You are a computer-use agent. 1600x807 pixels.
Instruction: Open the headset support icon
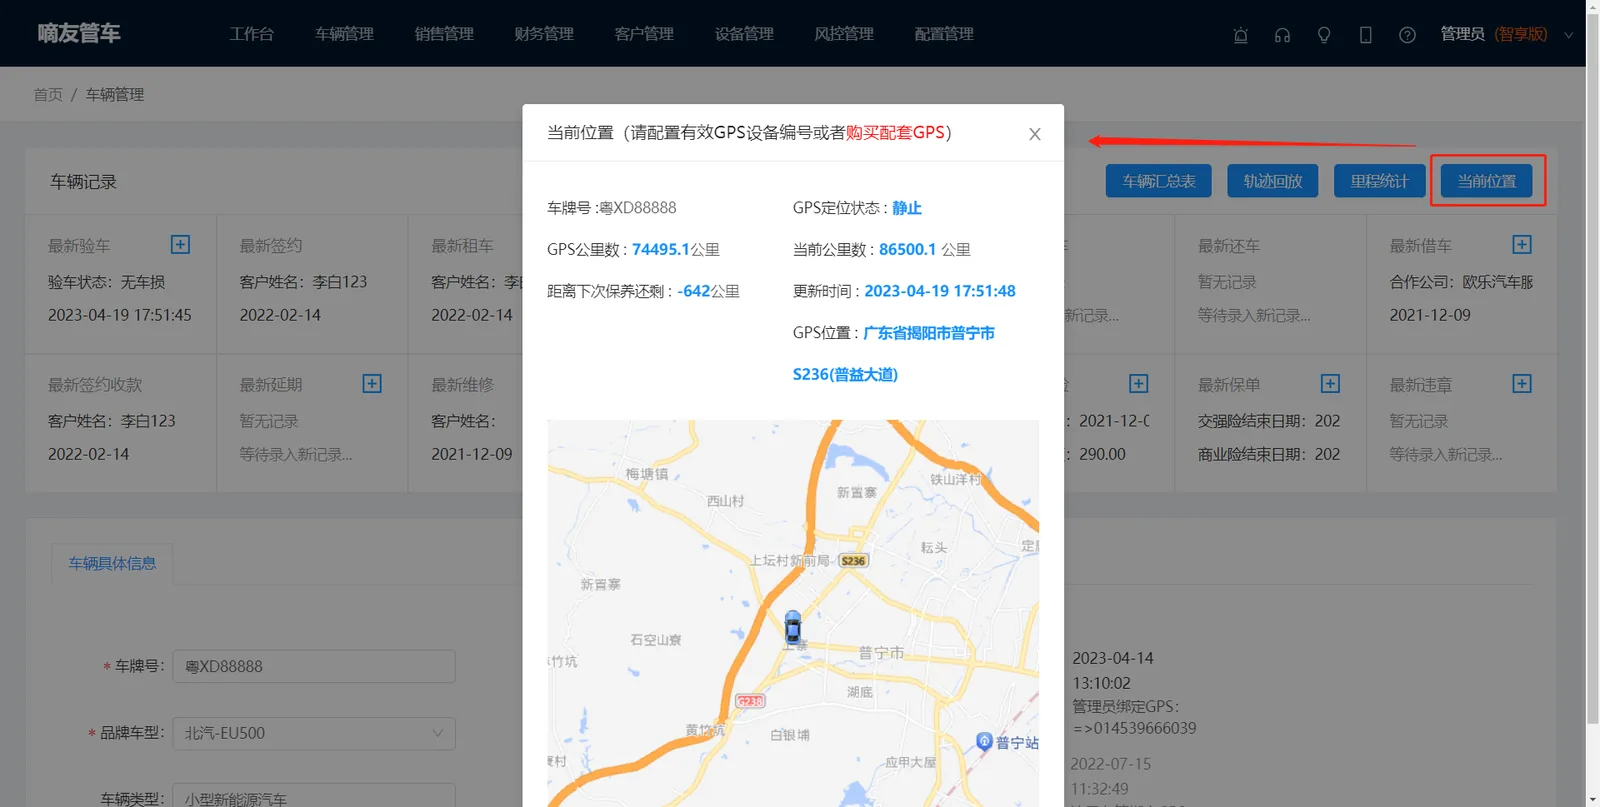1282,35
